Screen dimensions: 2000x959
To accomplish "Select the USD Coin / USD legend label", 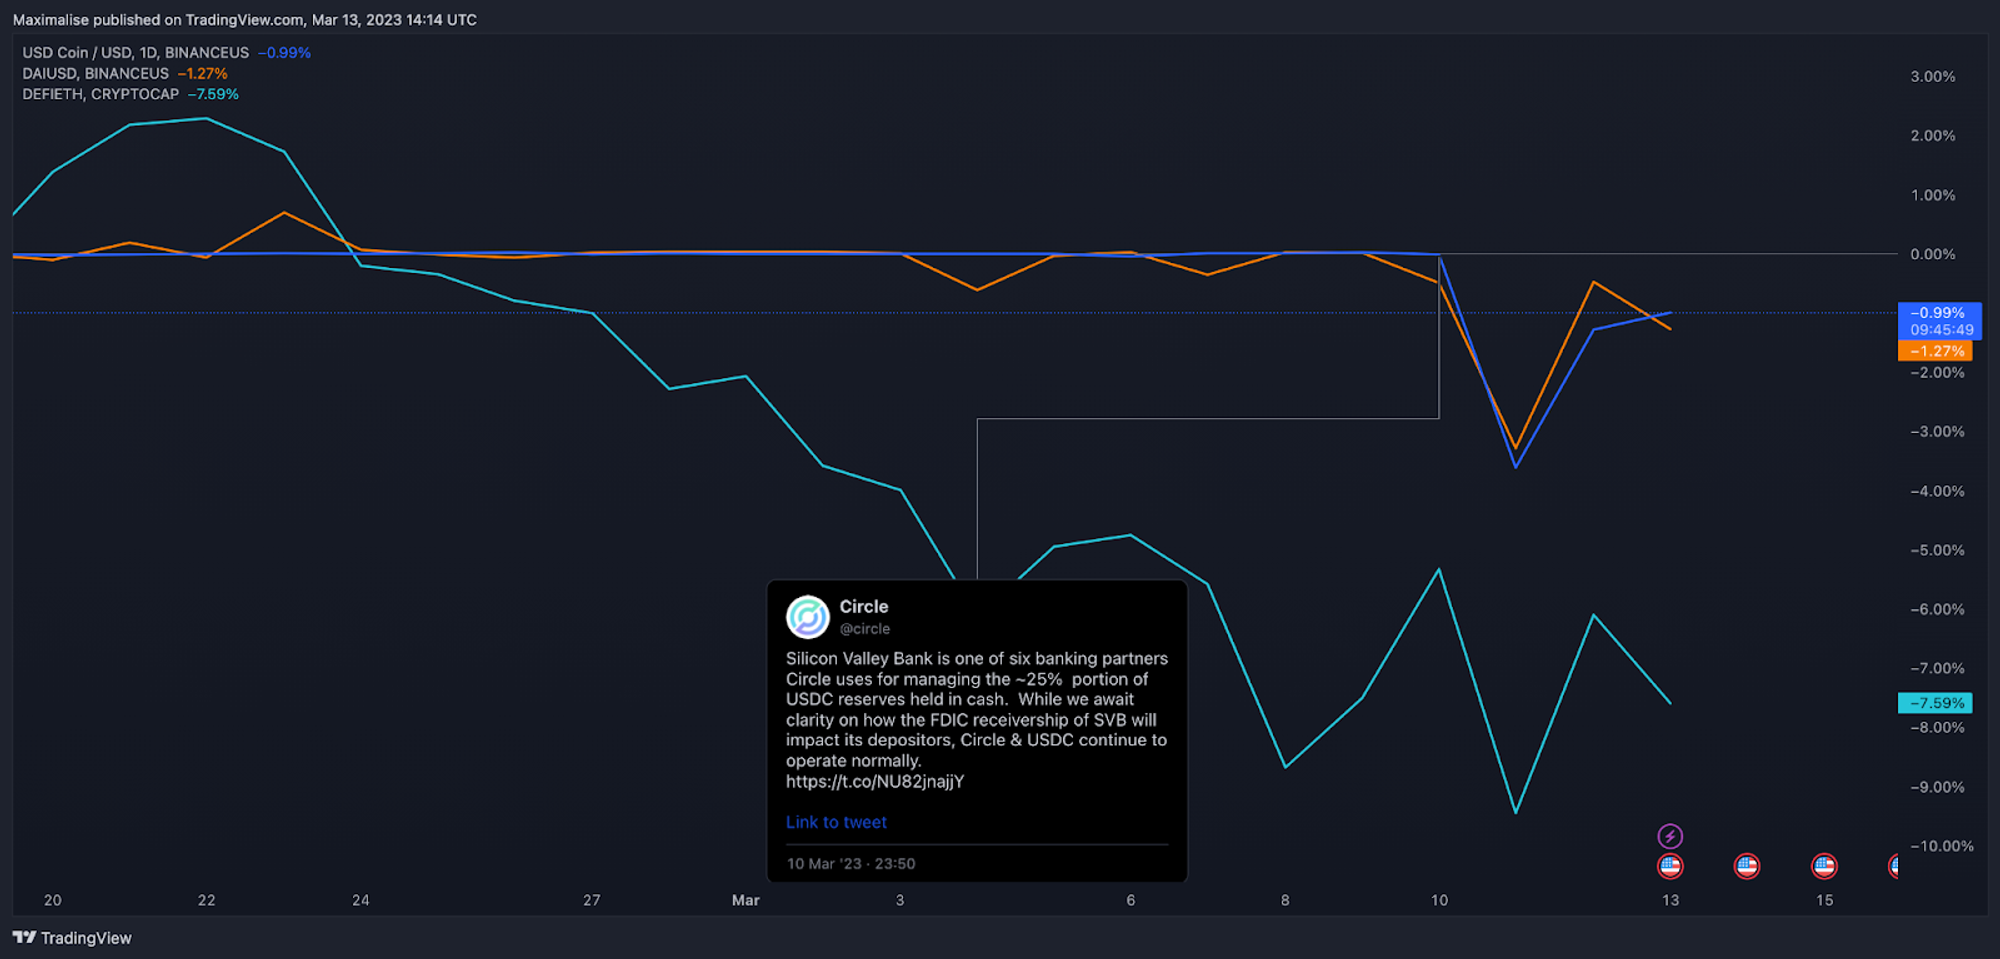I will click(x=136, y=53).
